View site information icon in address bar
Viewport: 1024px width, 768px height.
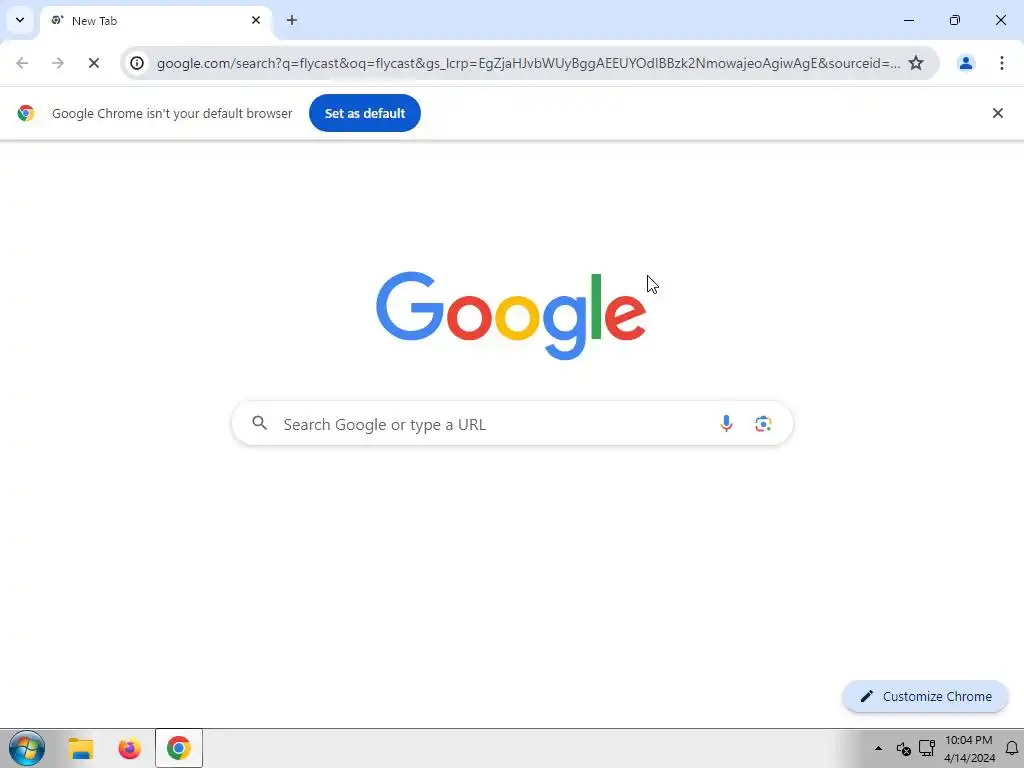click(136, 63)
